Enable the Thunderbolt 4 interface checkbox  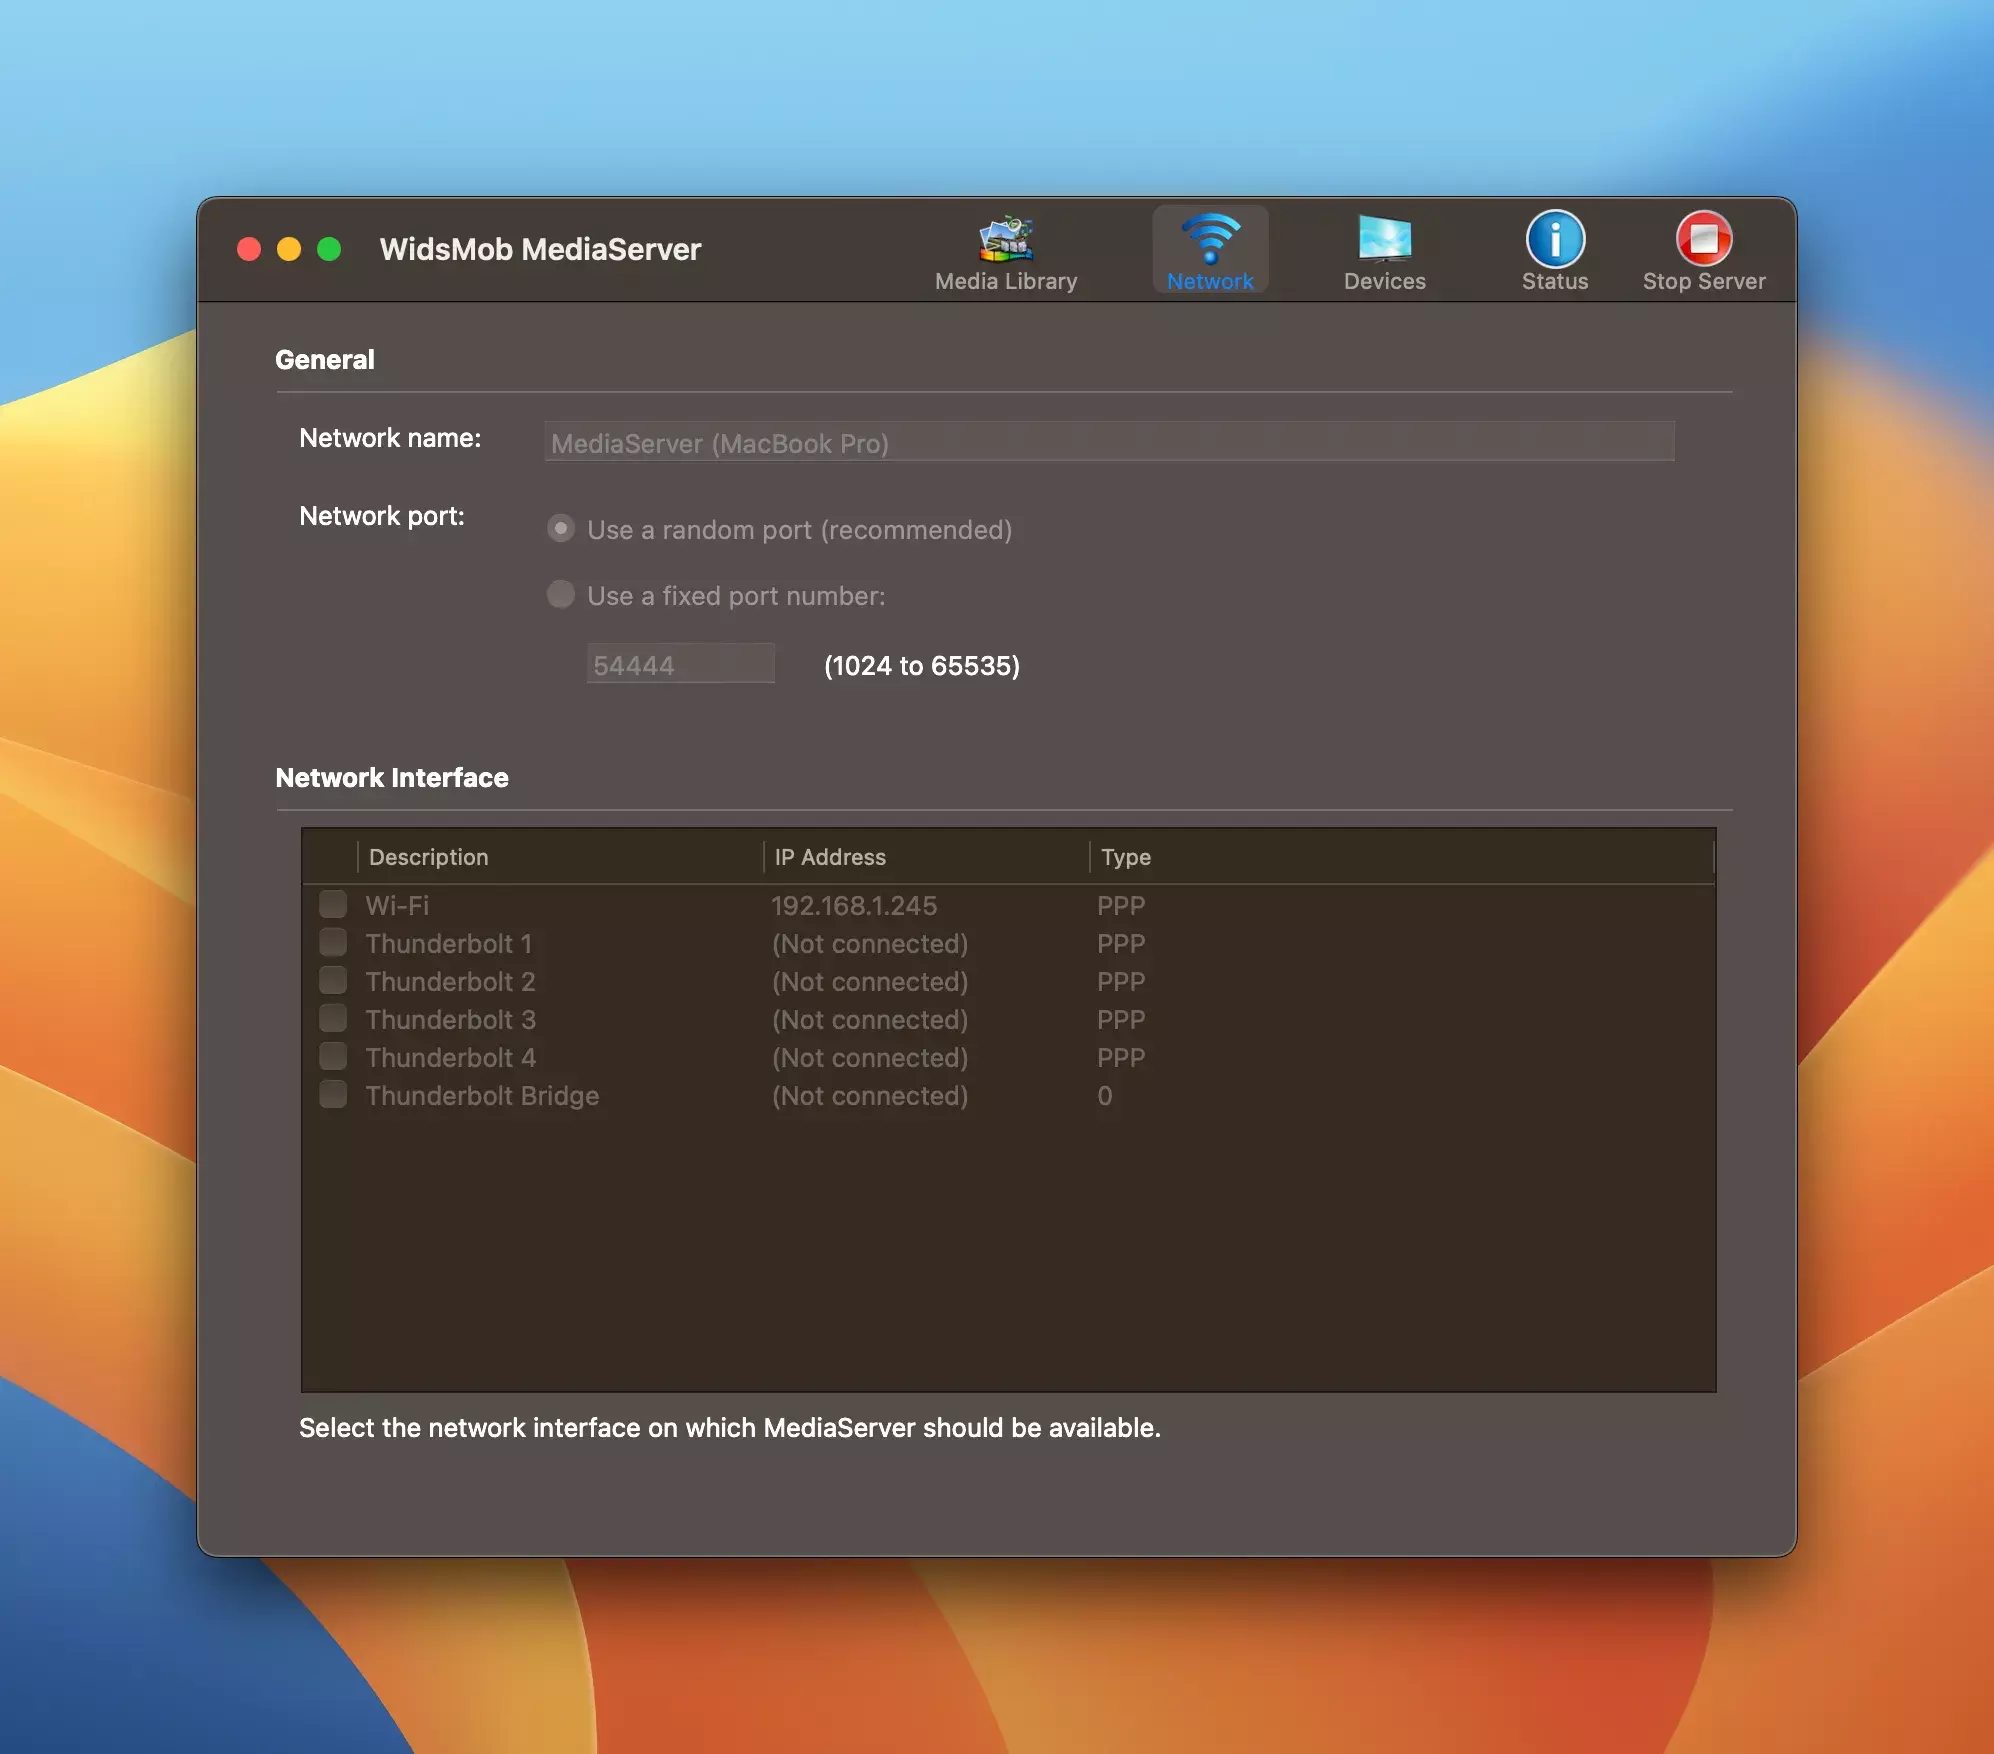coord(333,1057)
